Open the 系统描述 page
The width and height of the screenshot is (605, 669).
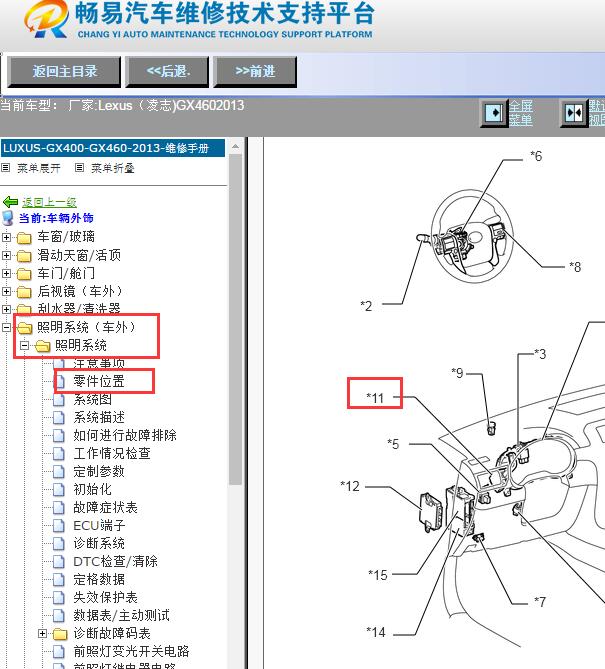[x=99, y=417]
